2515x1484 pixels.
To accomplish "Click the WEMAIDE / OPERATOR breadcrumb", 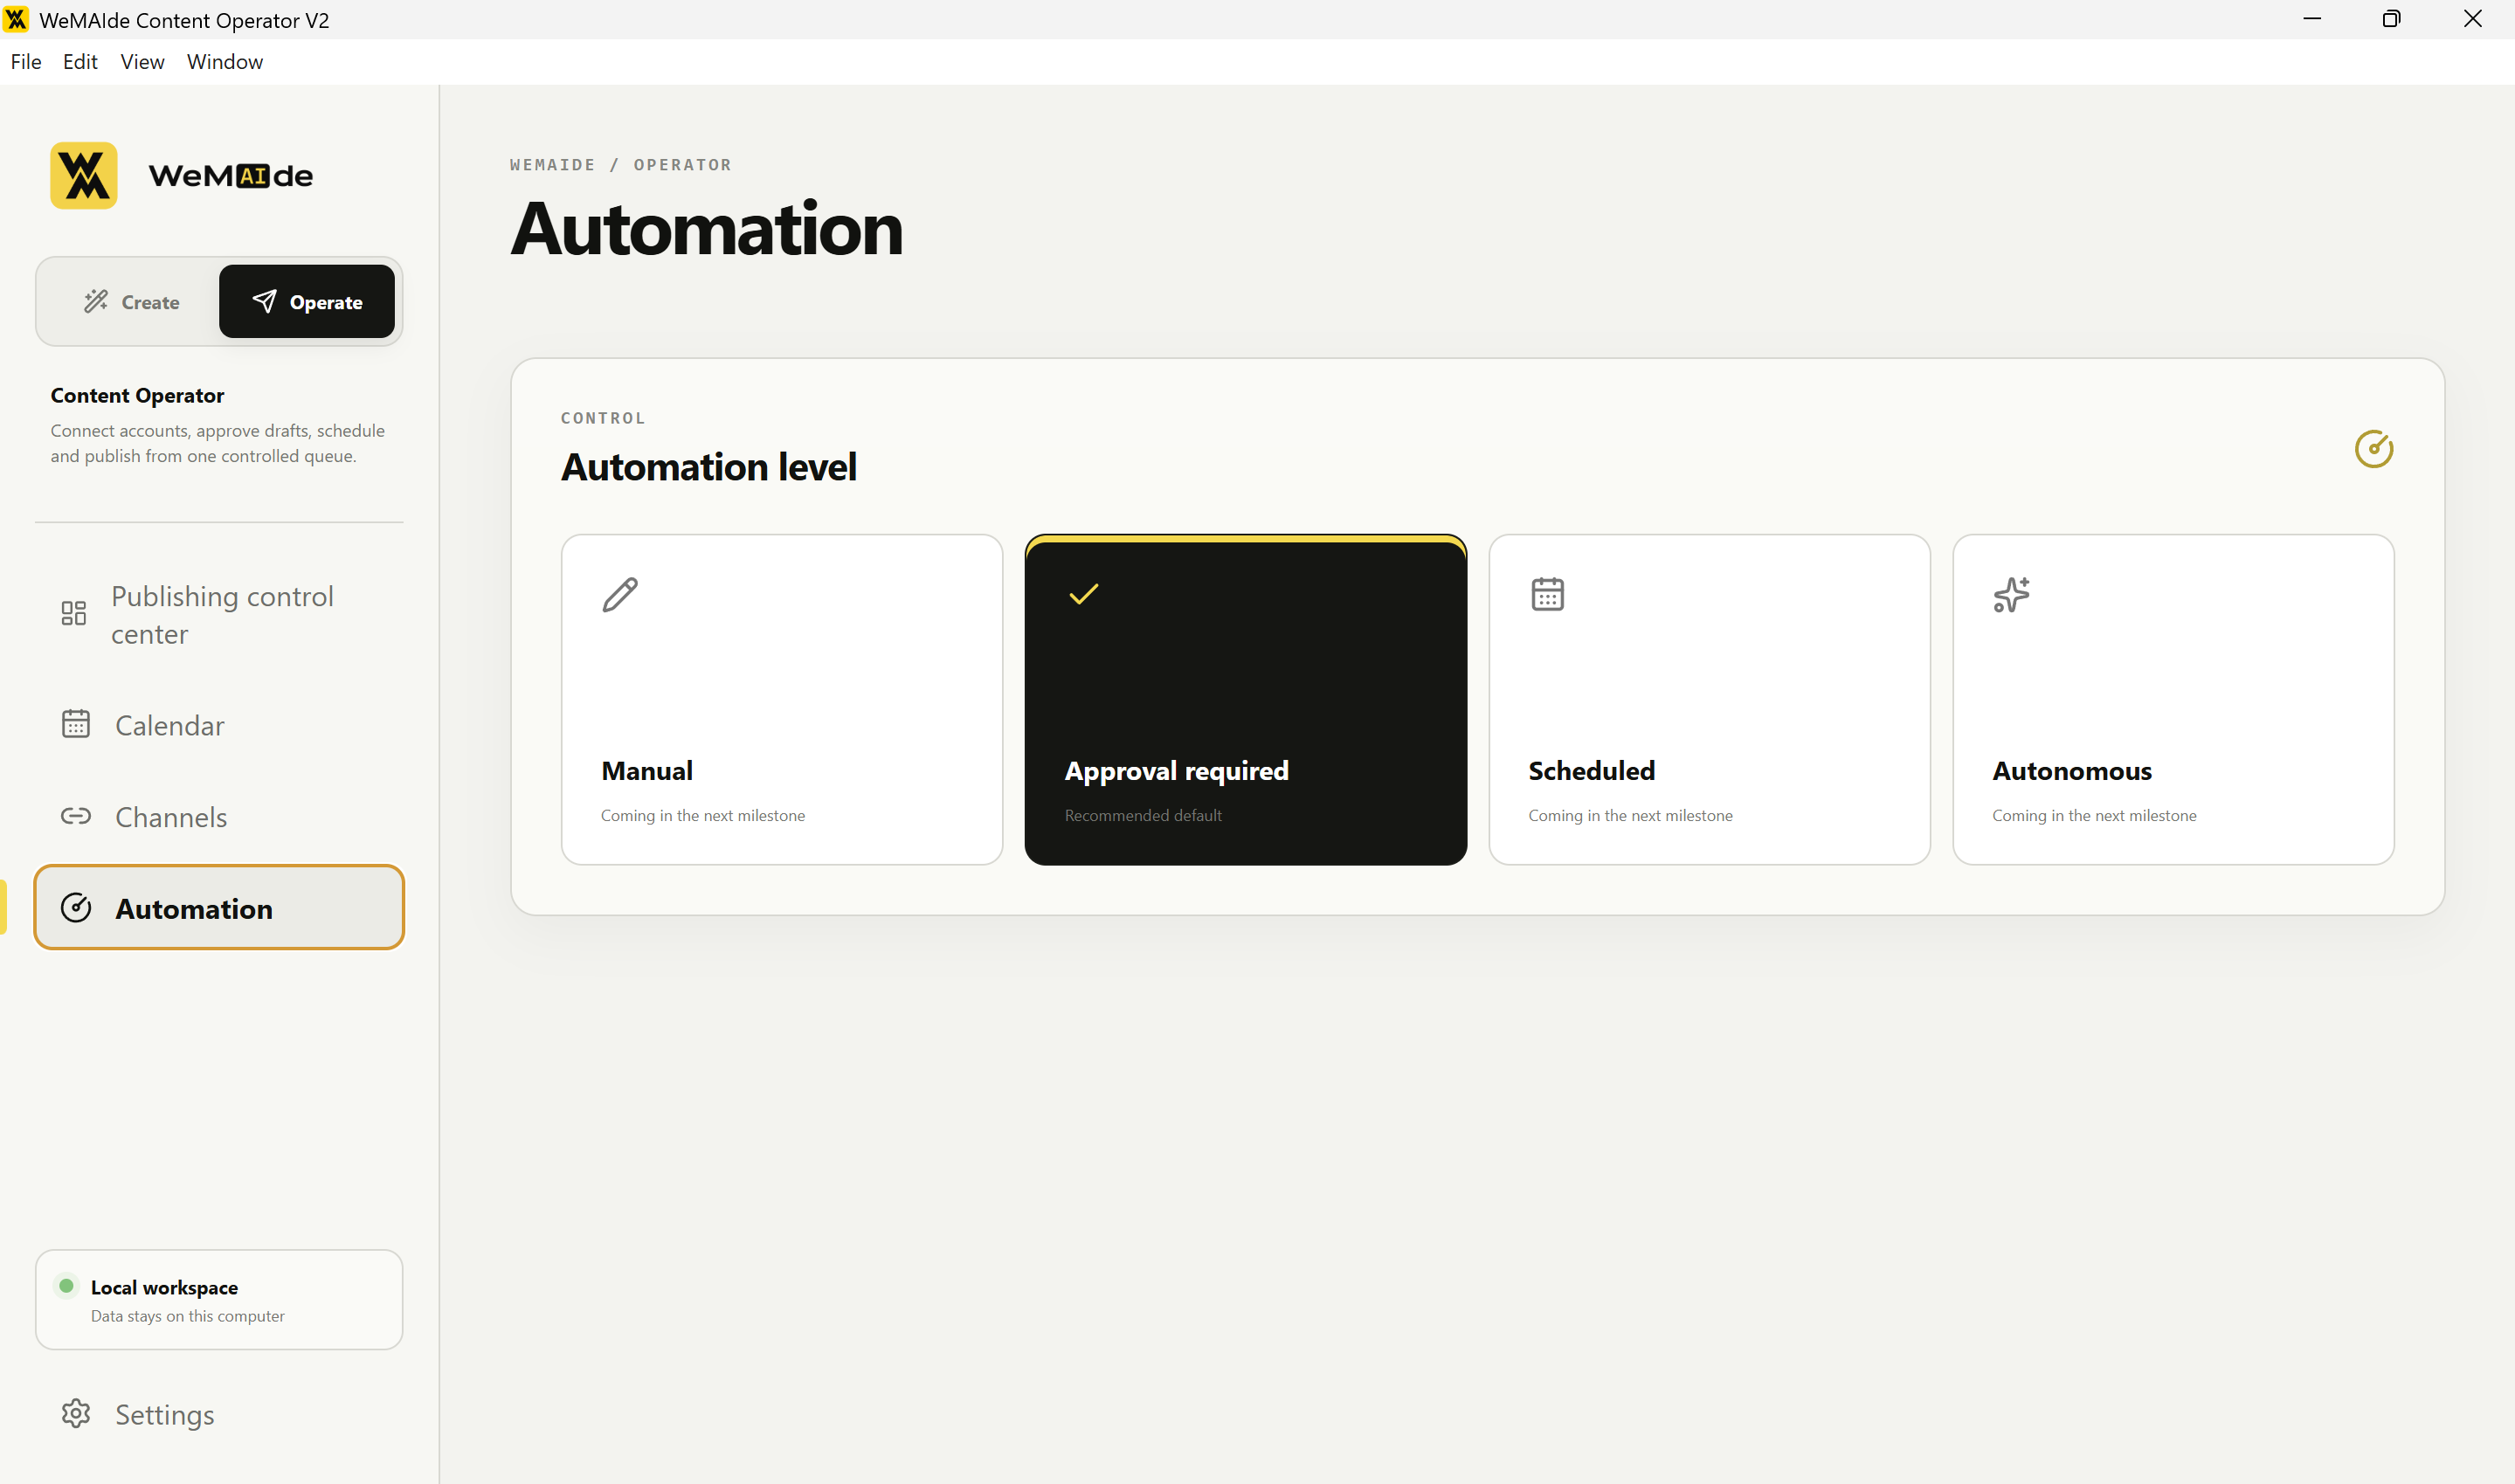I will coord(620,165).
